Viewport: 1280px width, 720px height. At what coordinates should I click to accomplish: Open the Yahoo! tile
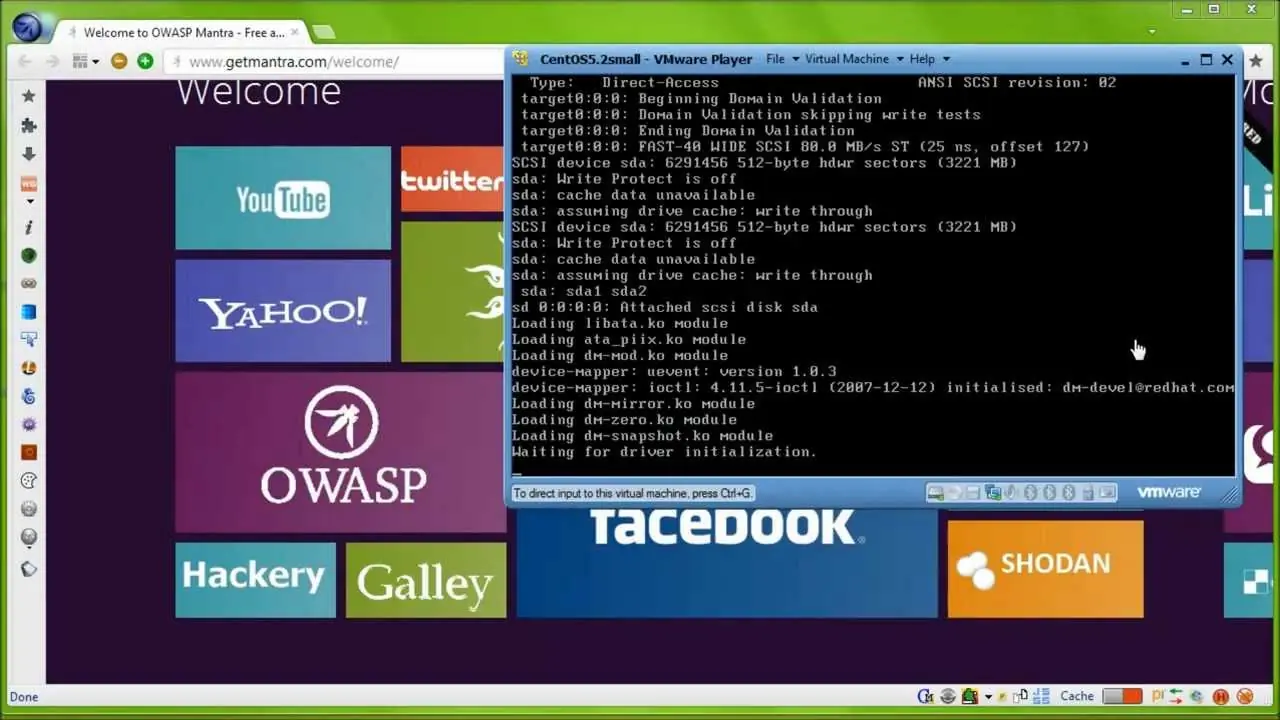coord(283,311)
